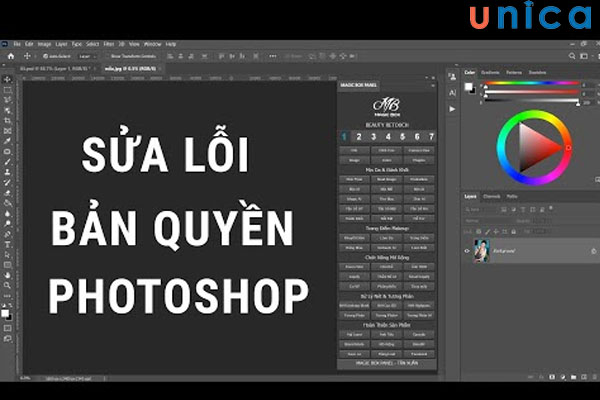The image size is (600, 400).
Task: Click Magic Box page number 7
Action: [431, 137]
